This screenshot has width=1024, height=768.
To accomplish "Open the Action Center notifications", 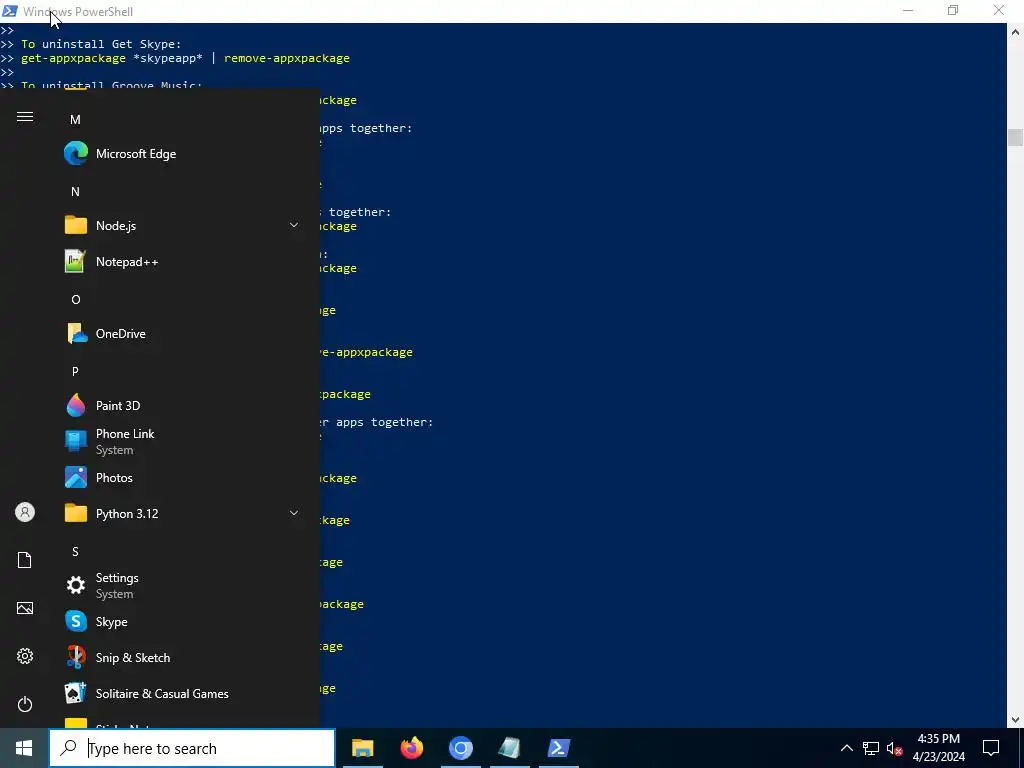I will (991, 748).
